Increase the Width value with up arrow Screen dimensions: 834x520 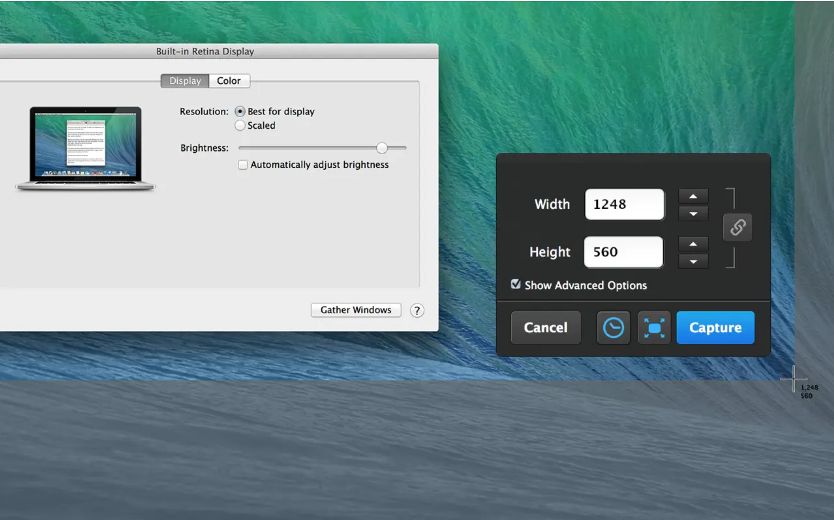pos(693,196)
